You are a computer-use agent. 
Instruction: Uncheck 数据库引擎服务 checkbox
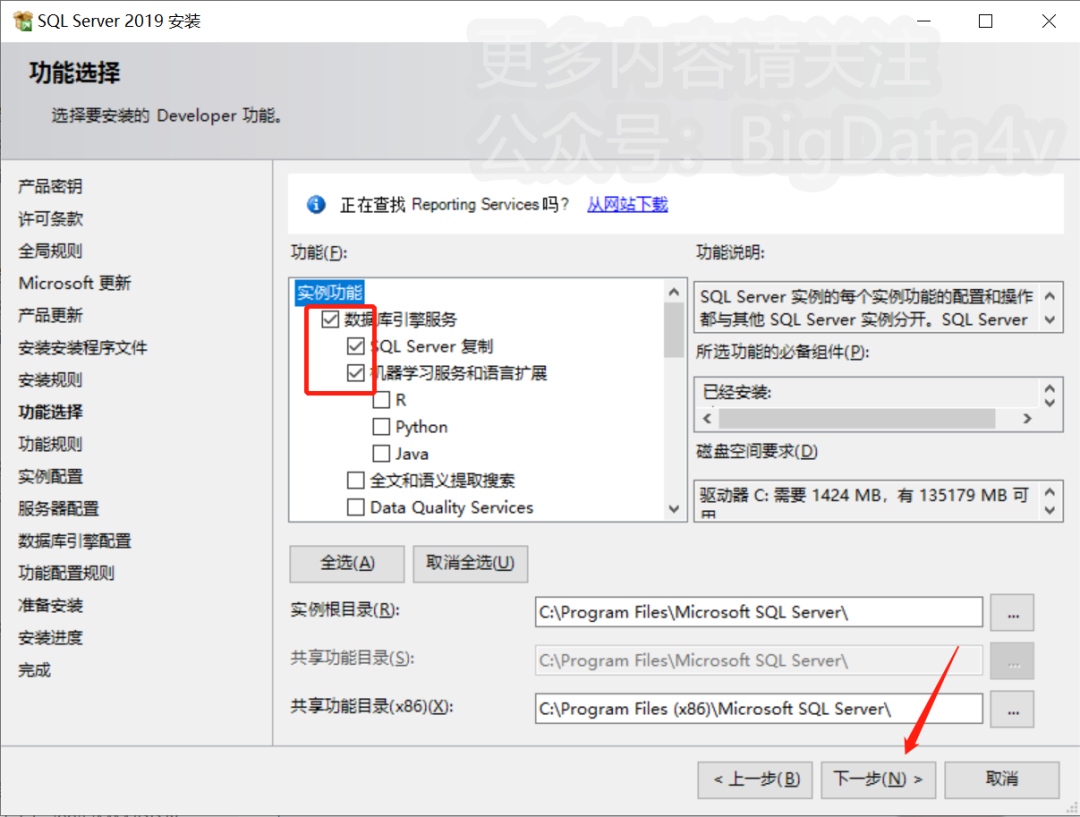pyautogui.click(x=330, y=319)
